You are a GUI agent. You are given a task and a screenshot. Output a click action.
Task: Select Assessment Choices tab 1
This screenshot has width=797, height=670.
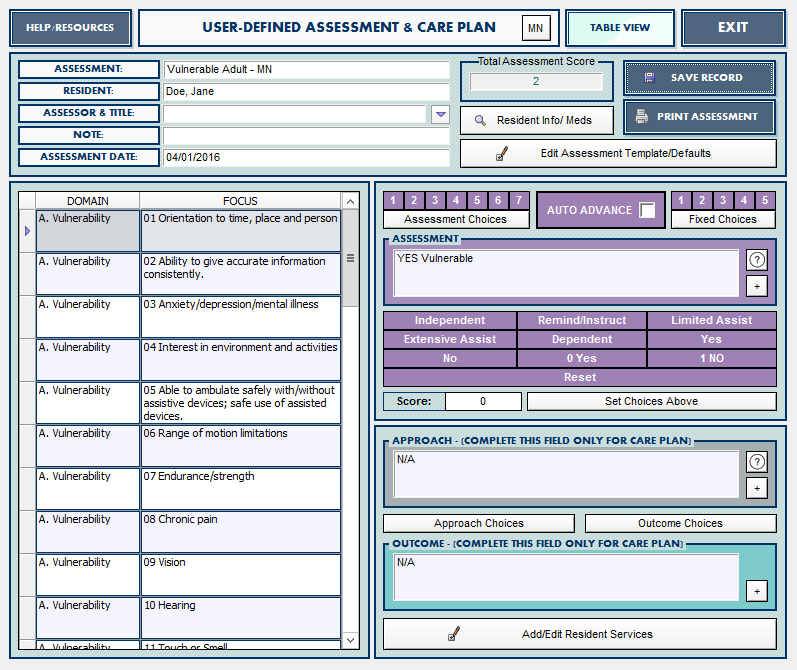coord(393,200)
